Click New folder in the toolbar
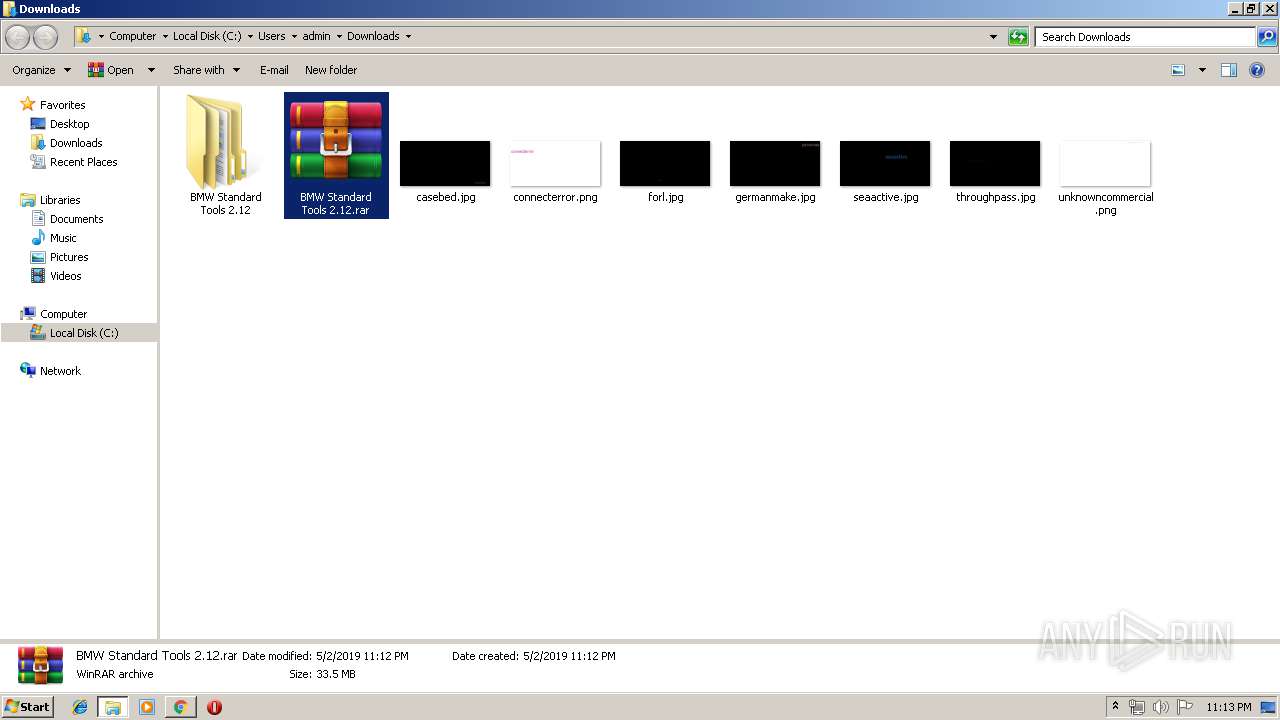The width and height of the screenshot is (1280, 720). 331,70
